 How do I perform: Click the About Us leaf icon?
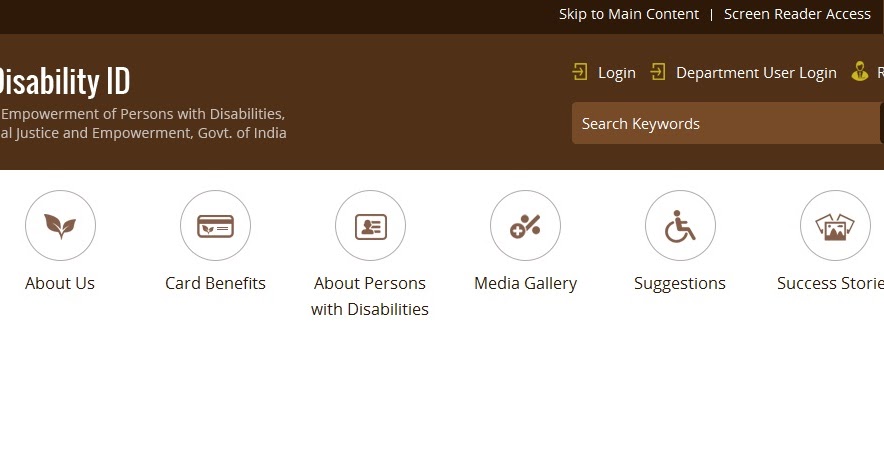click(x=60, y=226)
